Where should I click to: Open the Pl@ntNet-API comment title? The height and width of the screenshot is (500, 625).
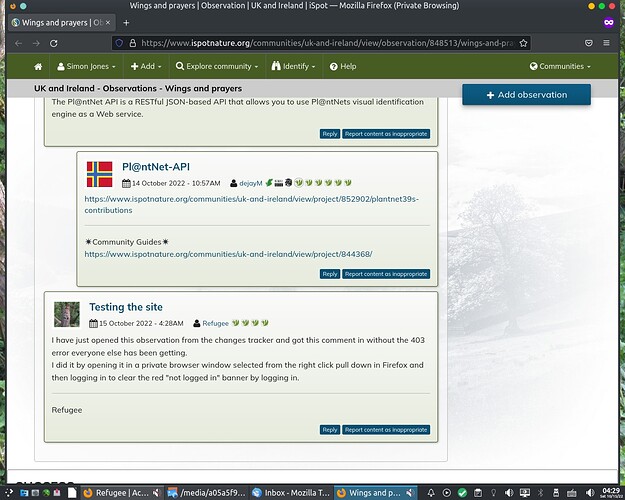click(156, 167)
